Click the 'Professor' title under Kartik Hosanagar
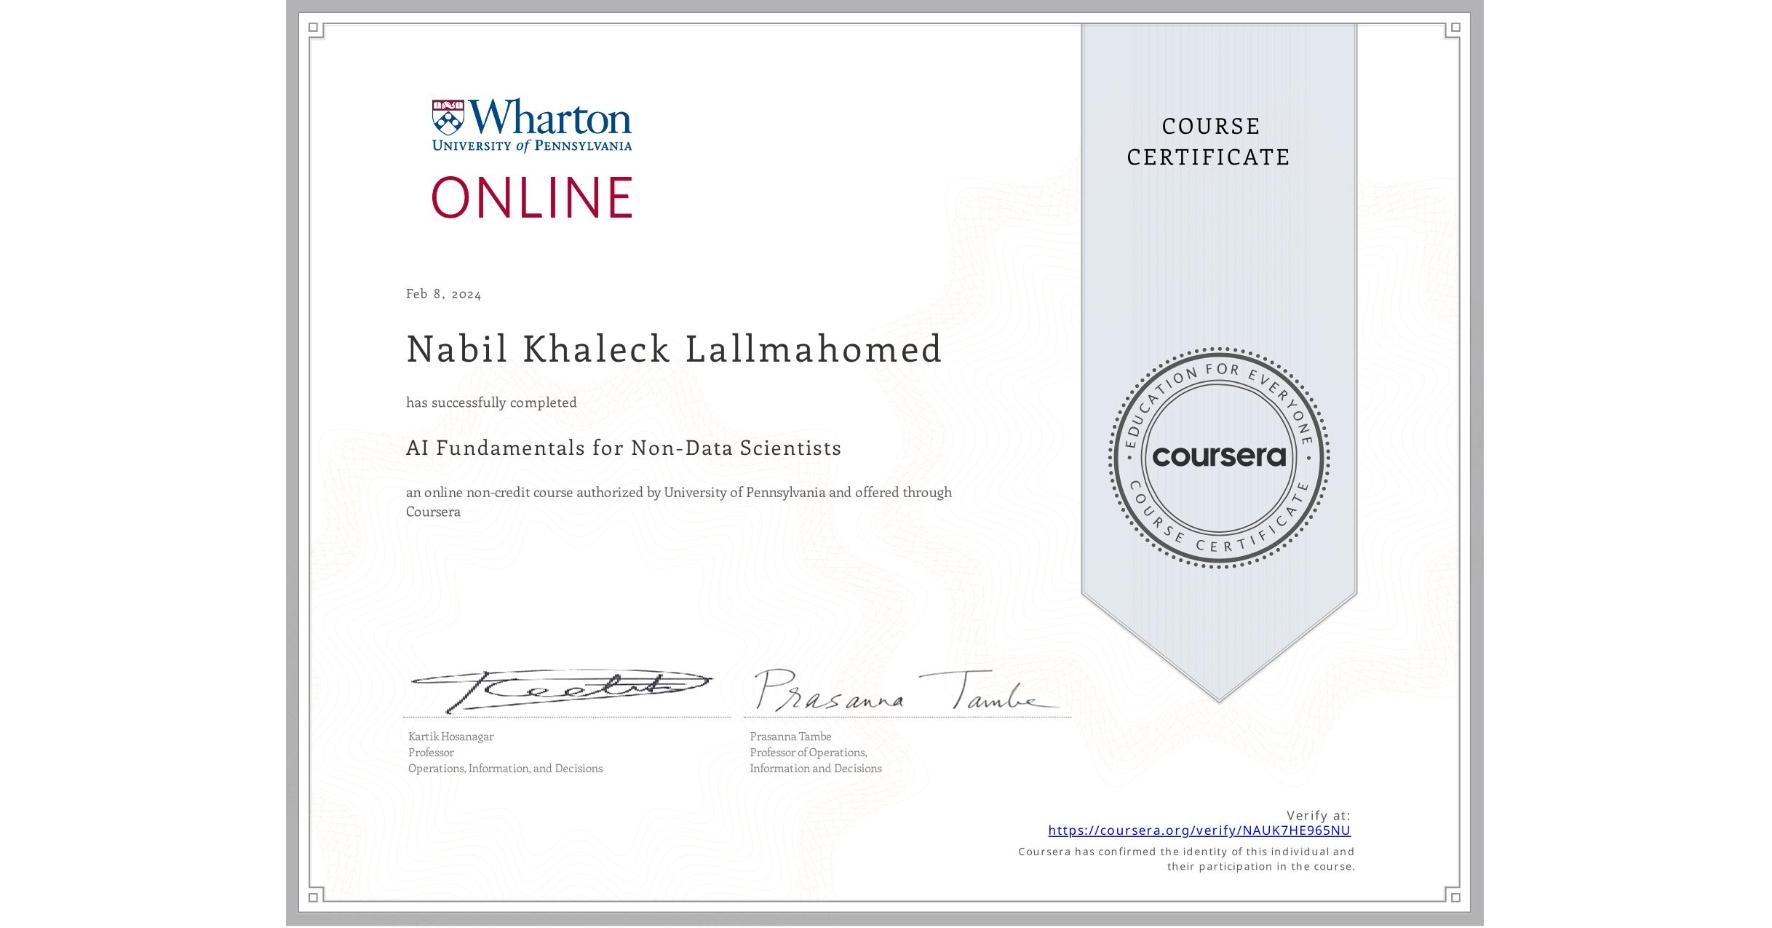Viewport: 1772px width, 928px height. [431, 752]
